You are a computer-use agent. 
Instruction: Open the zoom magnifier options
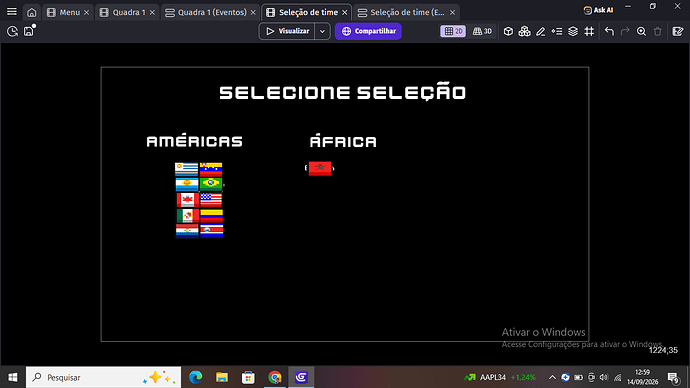point(642,31)
